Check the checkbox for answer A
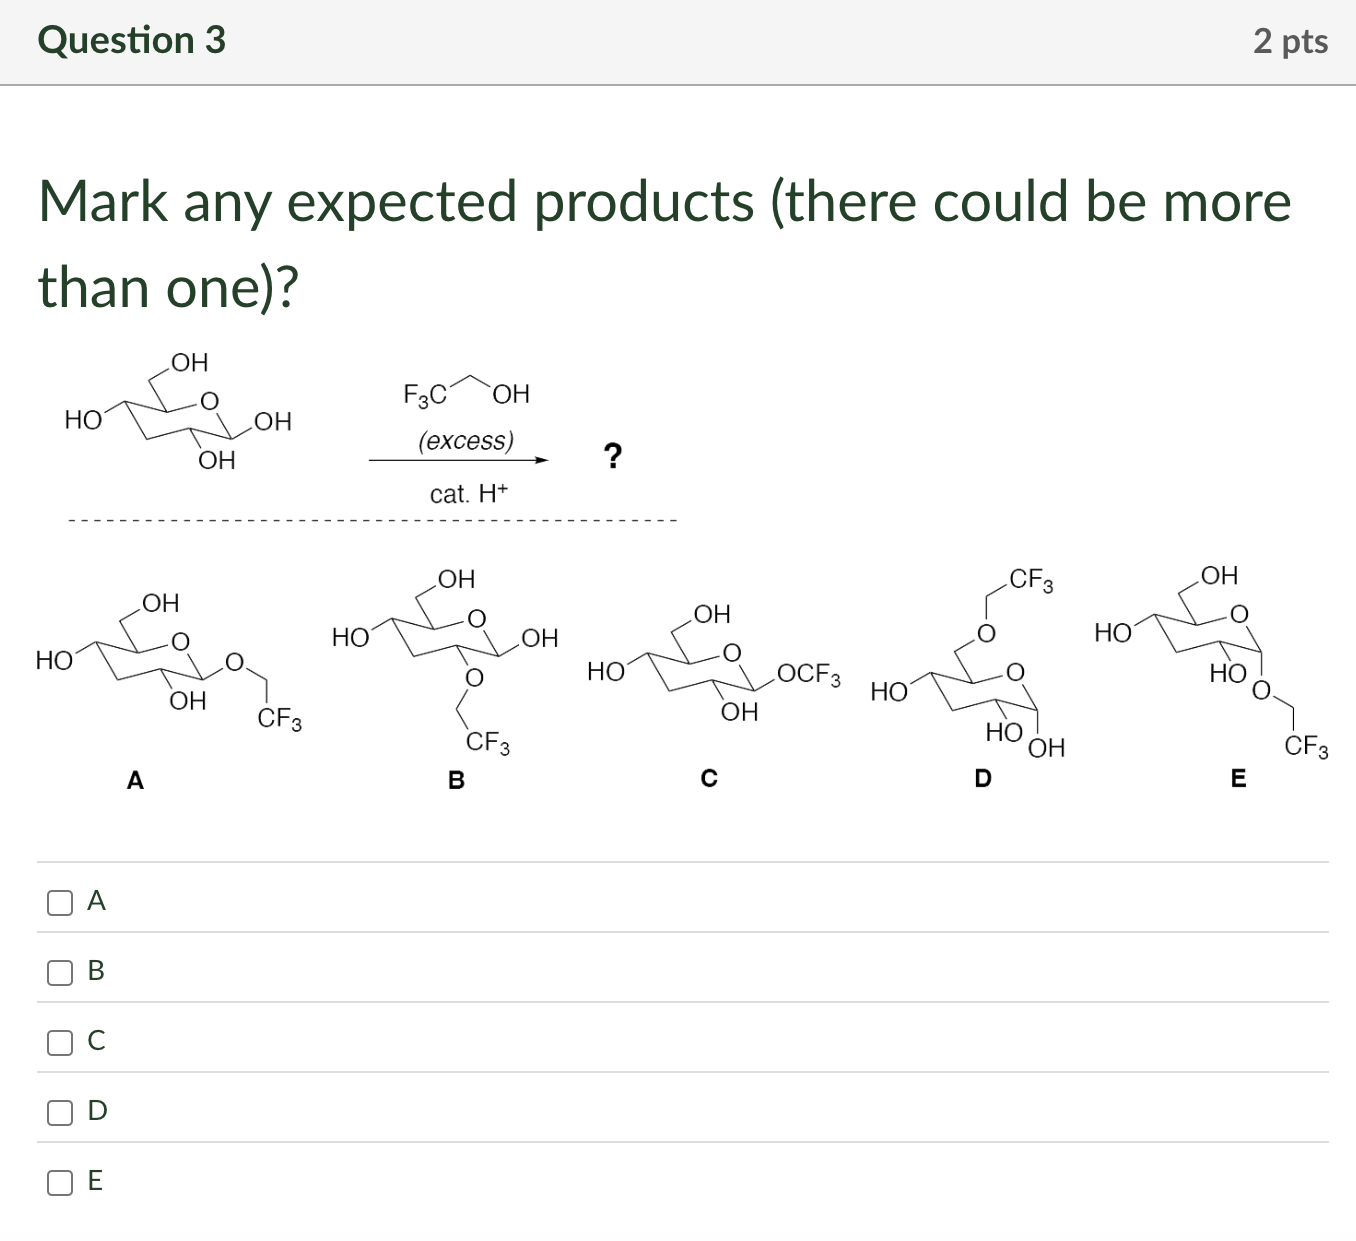 pos(60,903)
